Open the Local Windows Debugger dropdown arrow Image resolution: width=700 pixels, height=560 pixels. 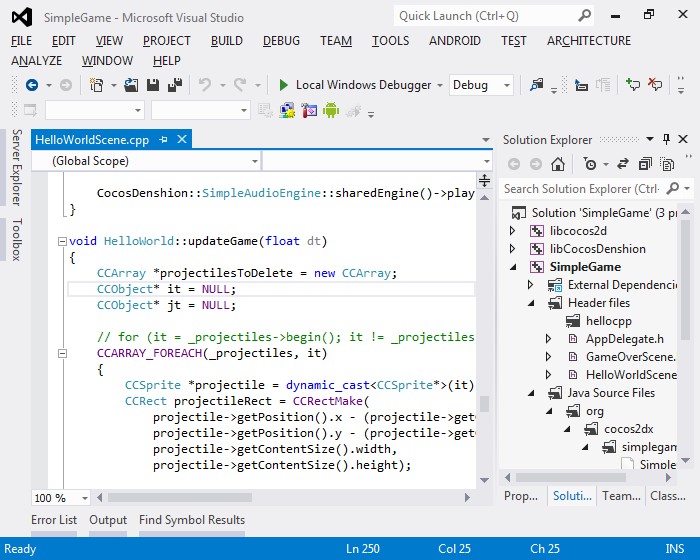[440, 85]
